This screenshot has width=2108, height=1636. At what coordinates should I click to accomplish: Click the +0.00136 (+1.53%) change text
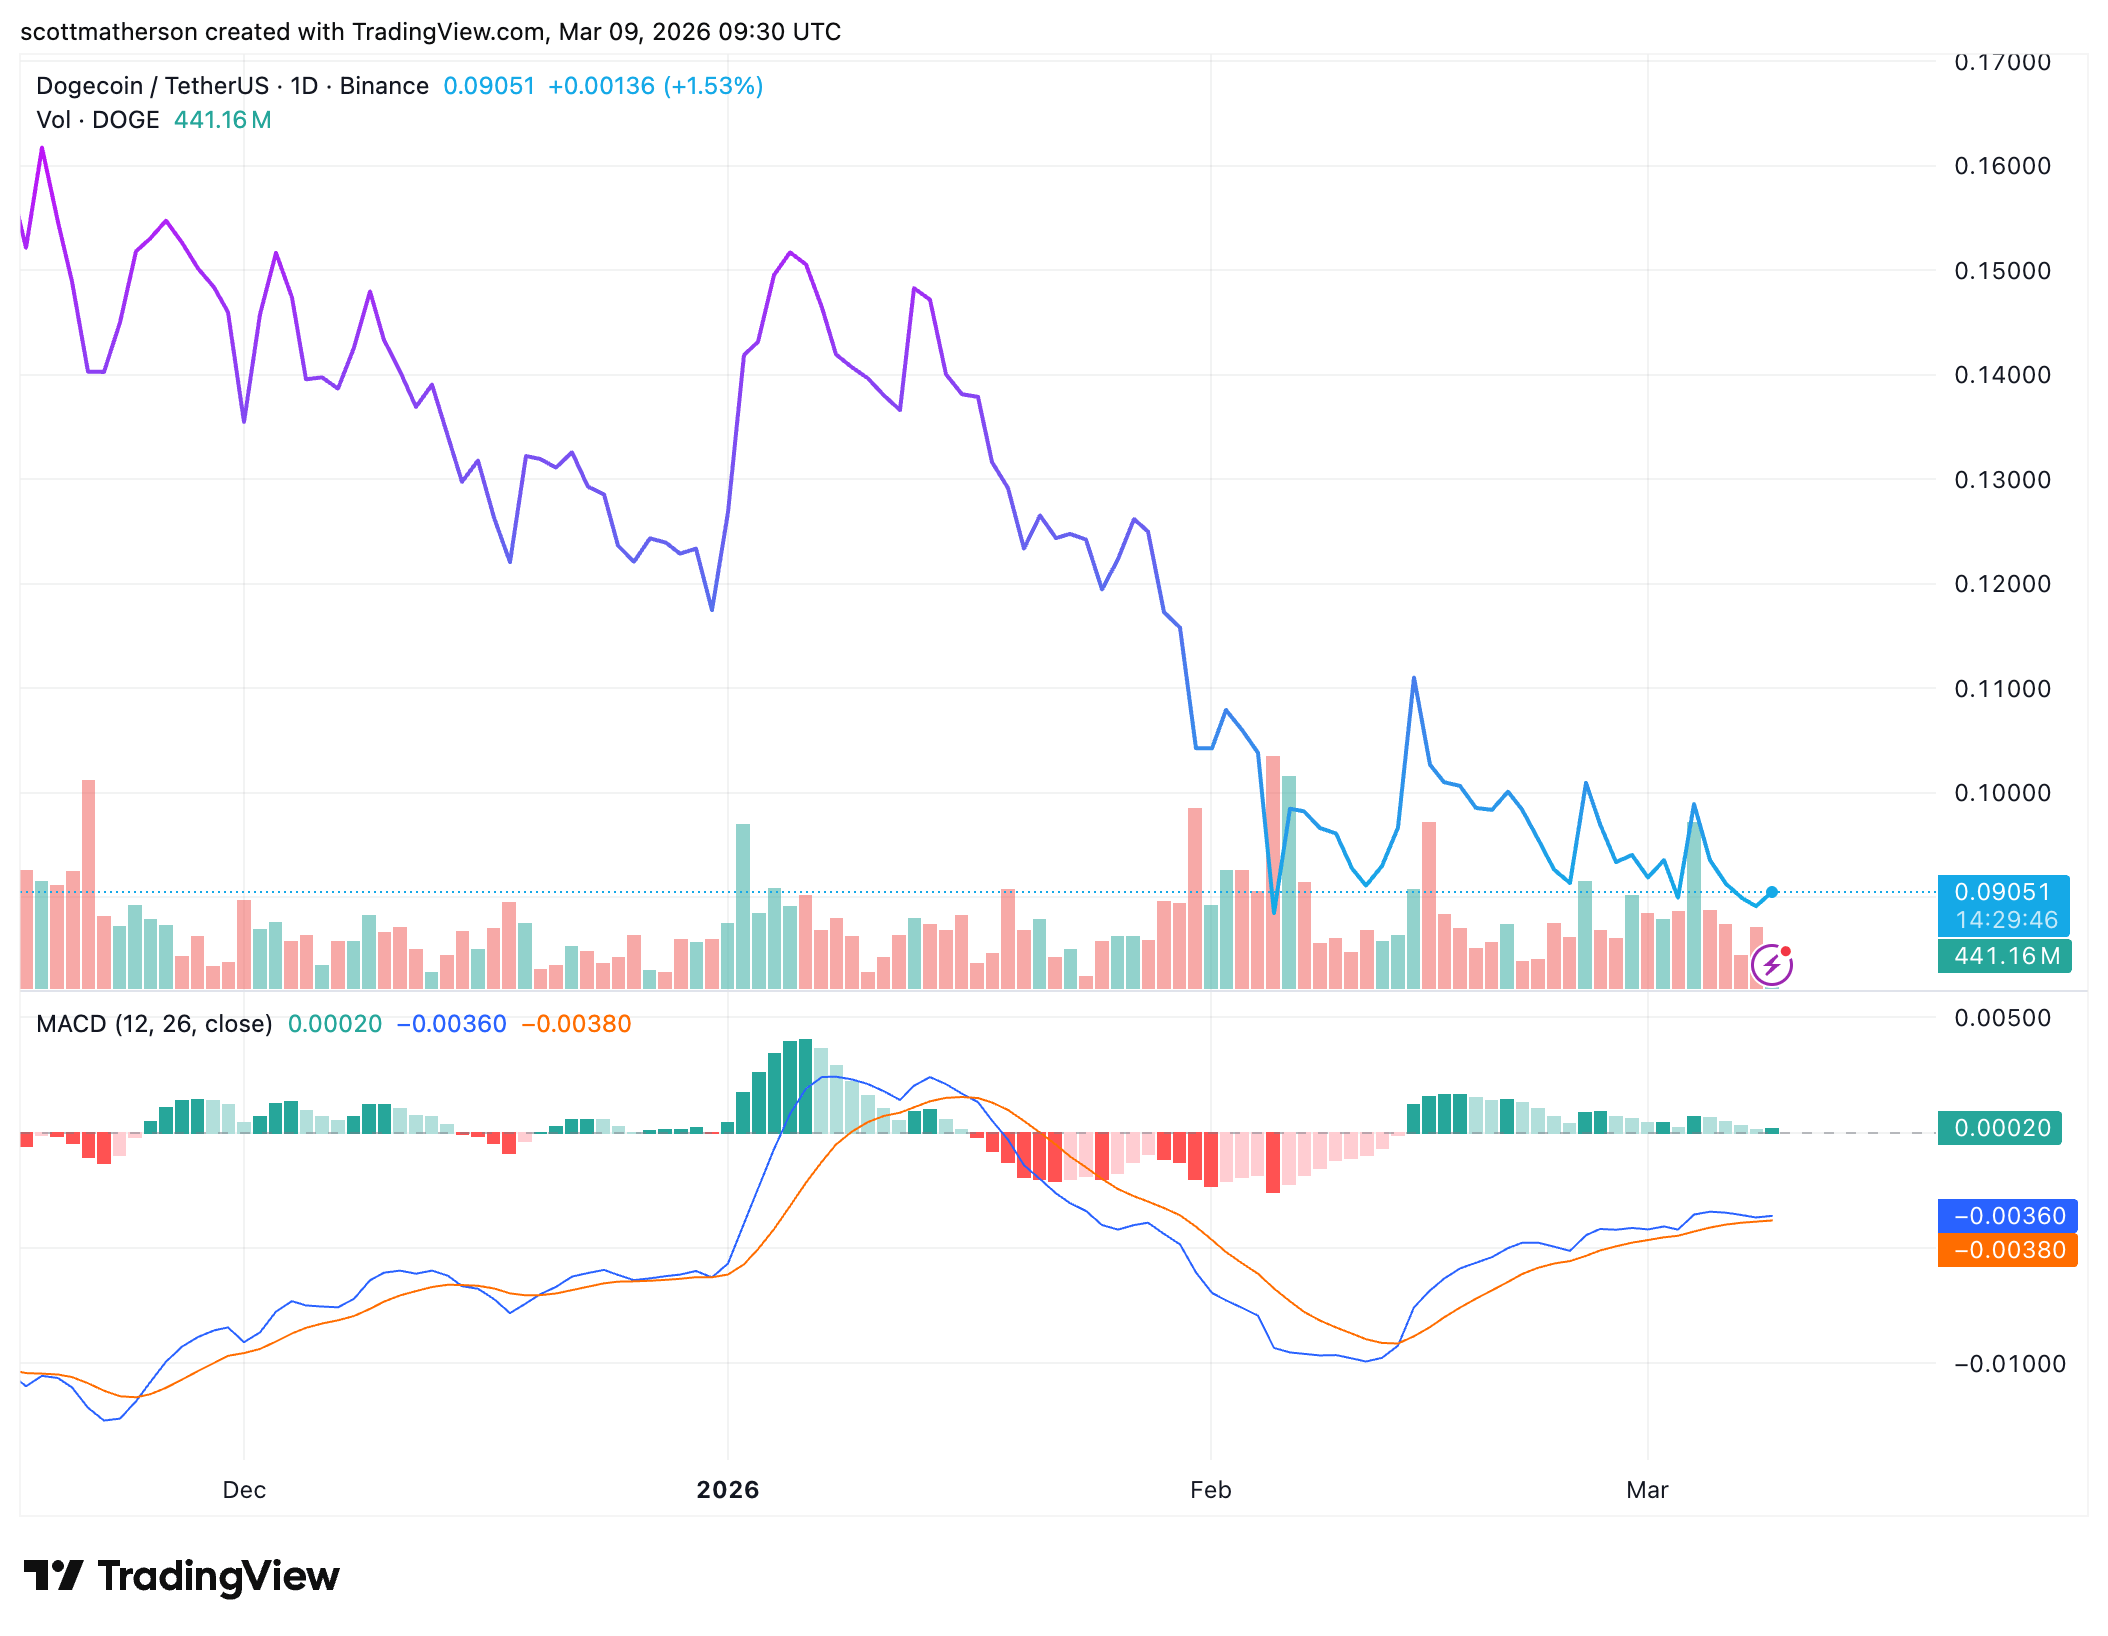(x=656, y=86)
